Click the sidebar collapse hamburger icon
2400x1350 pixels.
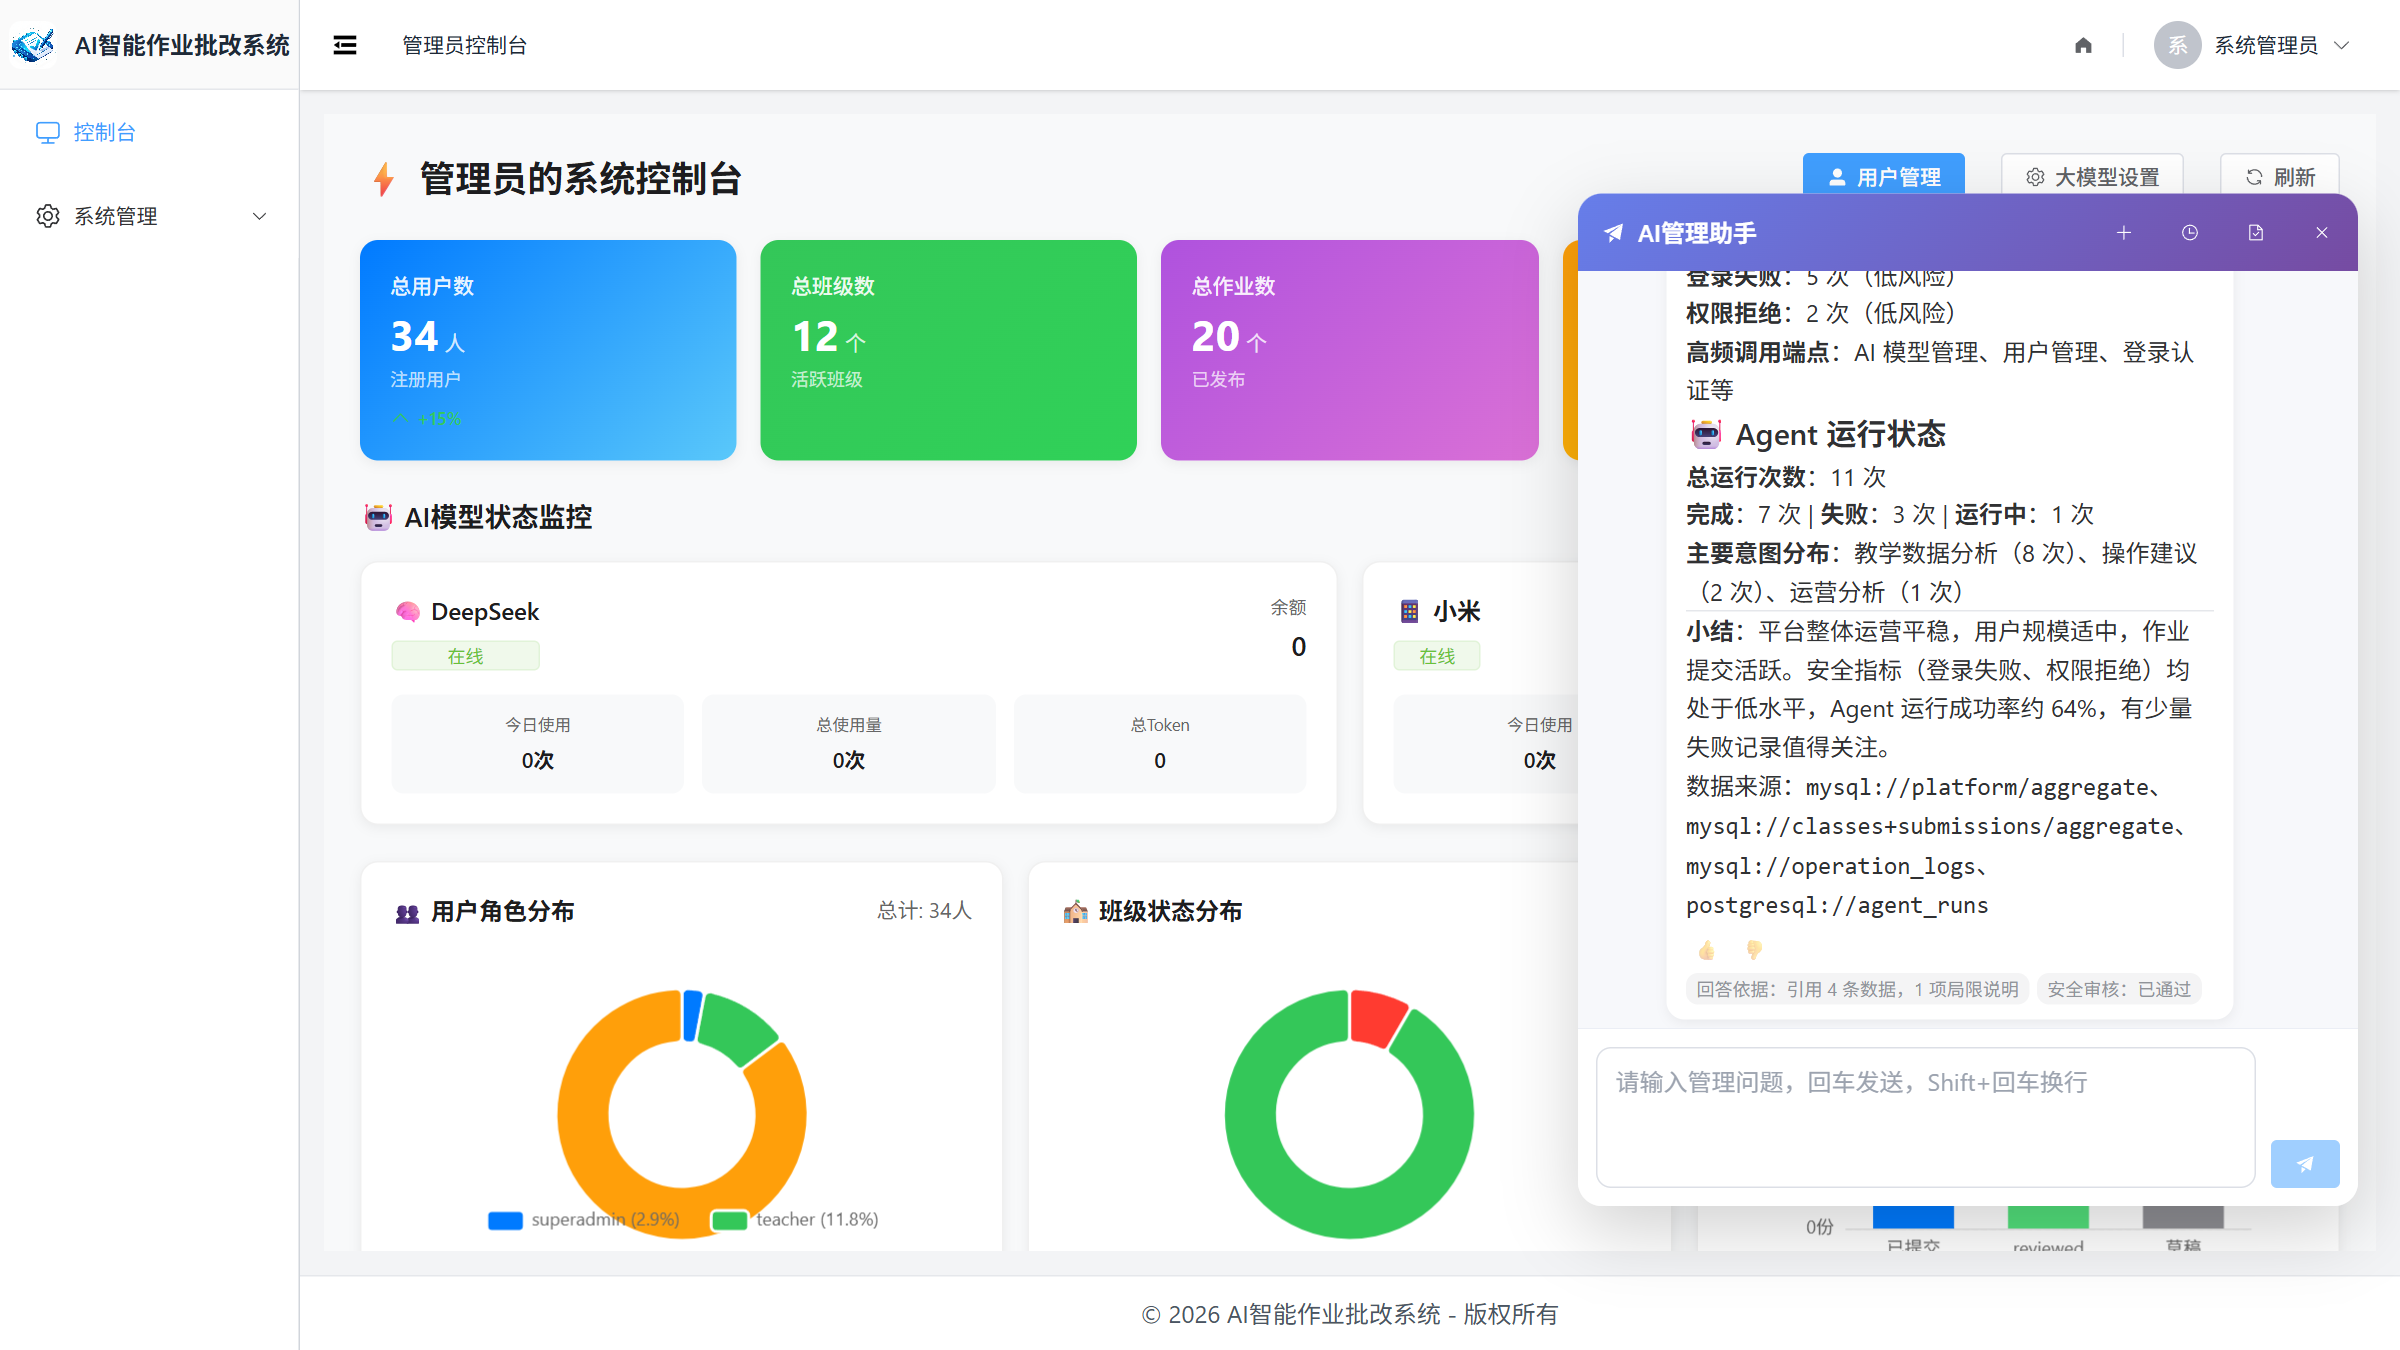(345, 45)
